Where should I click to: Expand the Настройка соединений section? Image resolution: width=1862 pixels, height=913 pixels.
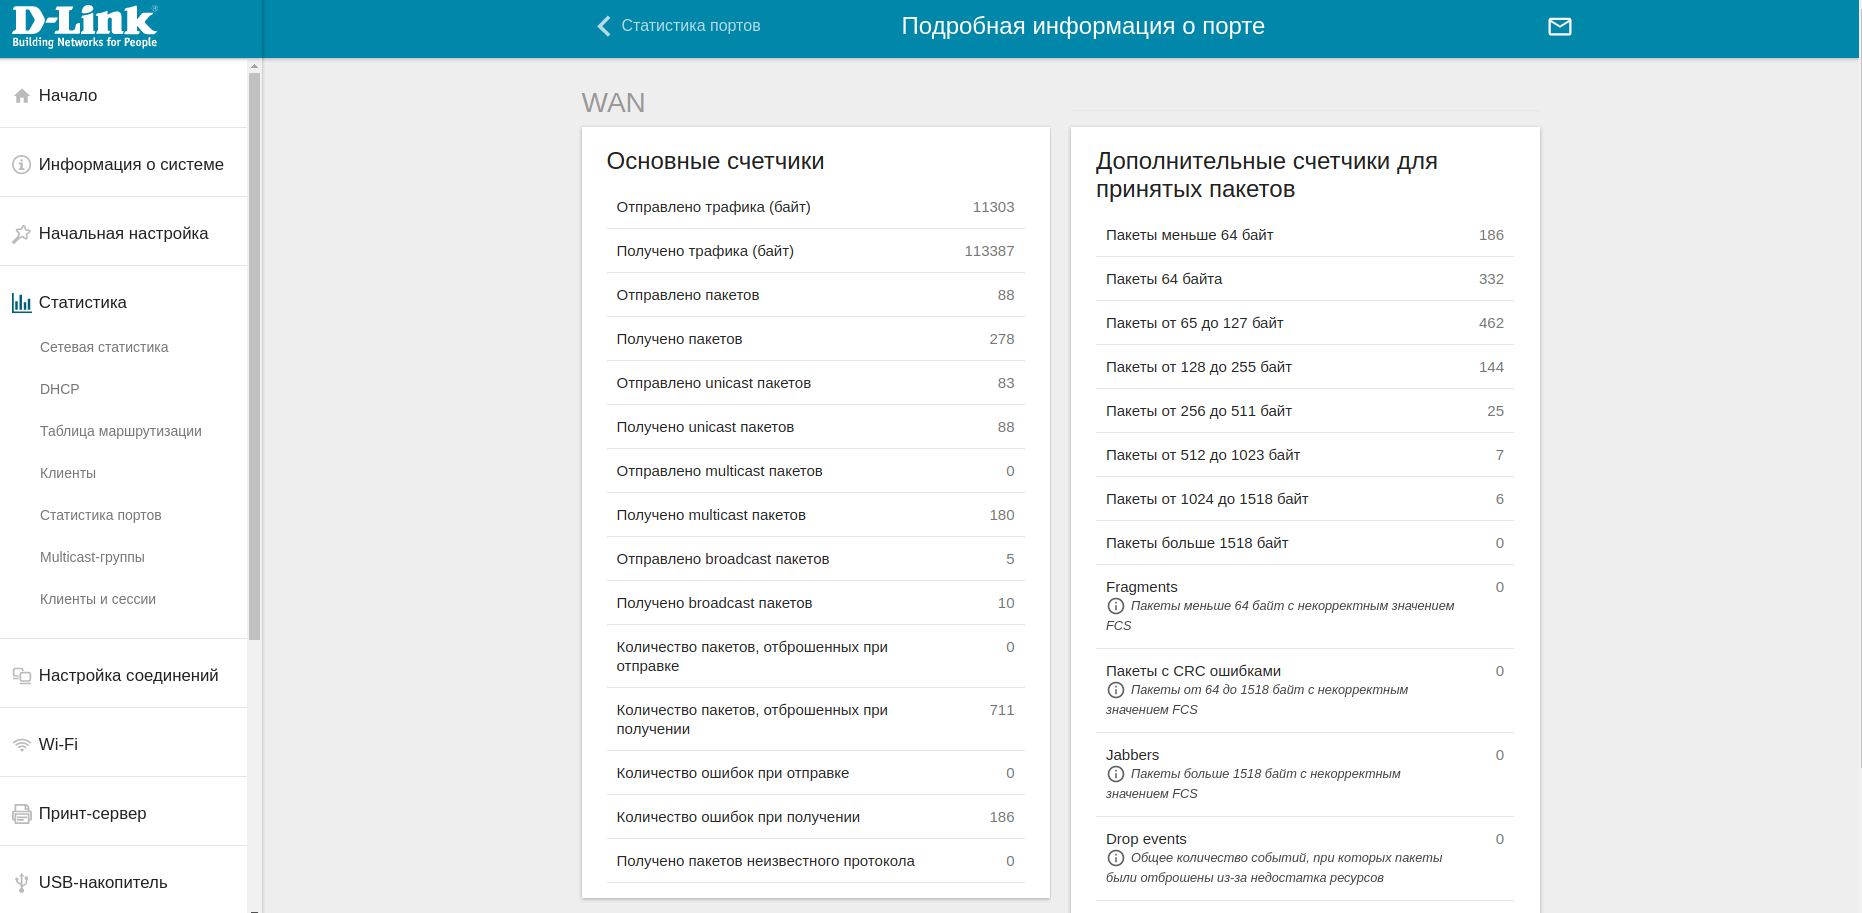click(x=128, y=676)
